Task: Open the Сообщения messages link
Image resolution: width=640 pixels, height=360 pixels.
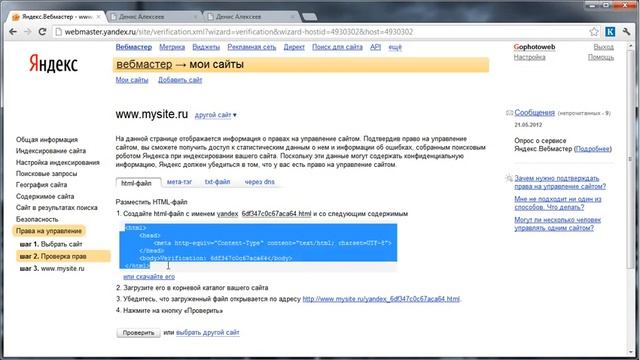Action: coord(534,113)
